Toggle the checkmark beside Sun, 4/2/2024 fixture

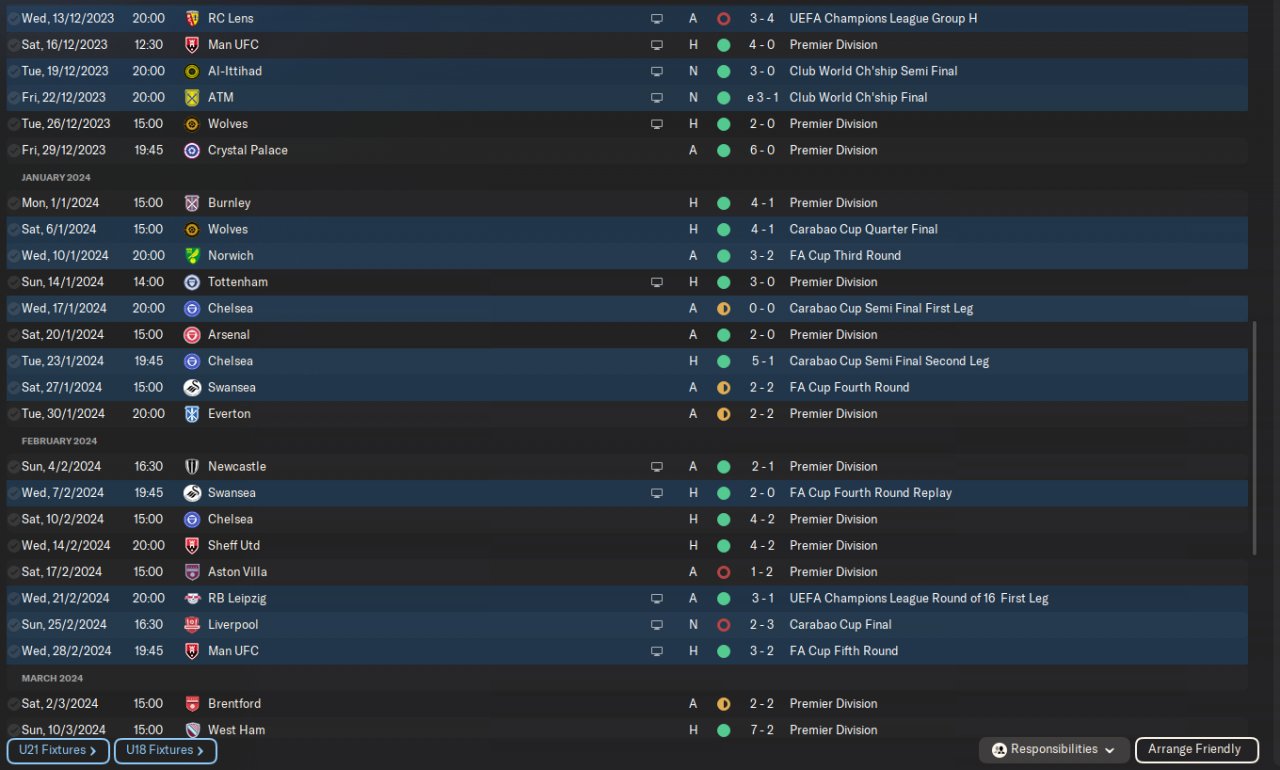click(13, 467)
